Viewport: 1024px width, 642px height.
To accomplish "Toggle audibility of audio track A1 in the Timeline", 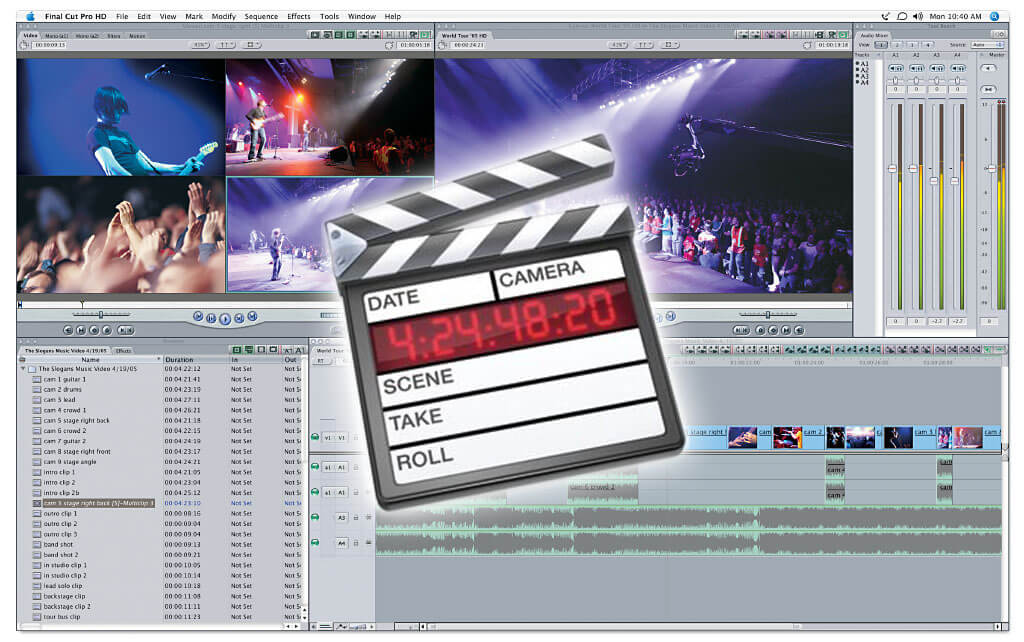I will coord(315,467).
